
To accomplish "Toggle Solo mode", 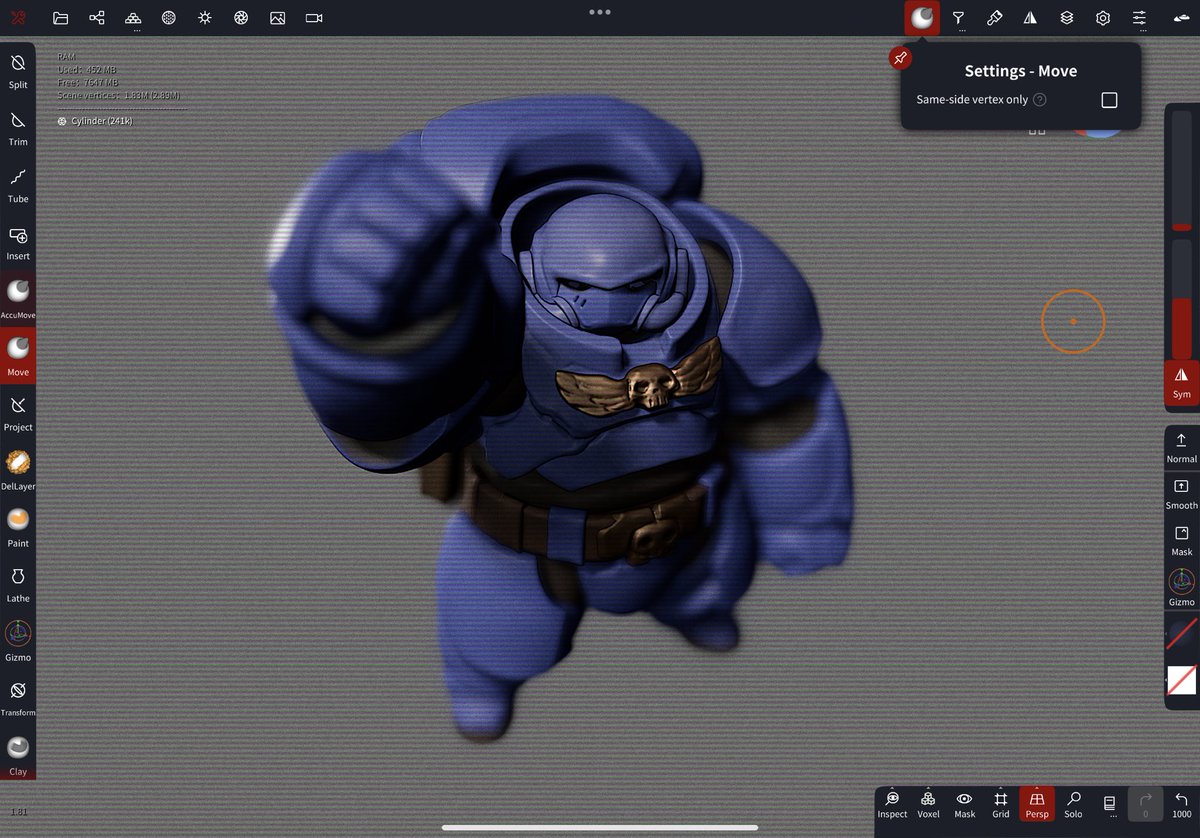I will (x=1073, y=804).
